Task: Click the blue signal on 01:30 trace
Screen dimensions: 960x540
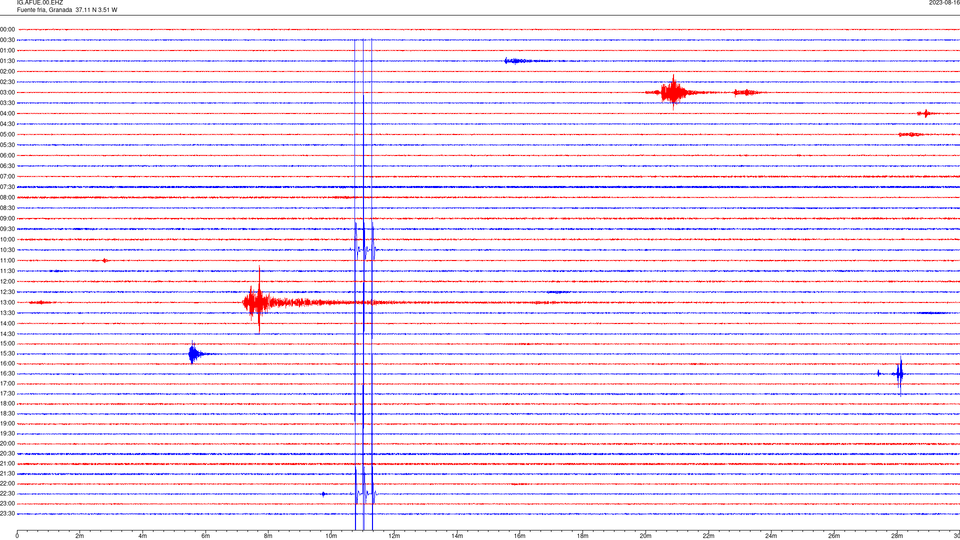Action: [517, 61]
